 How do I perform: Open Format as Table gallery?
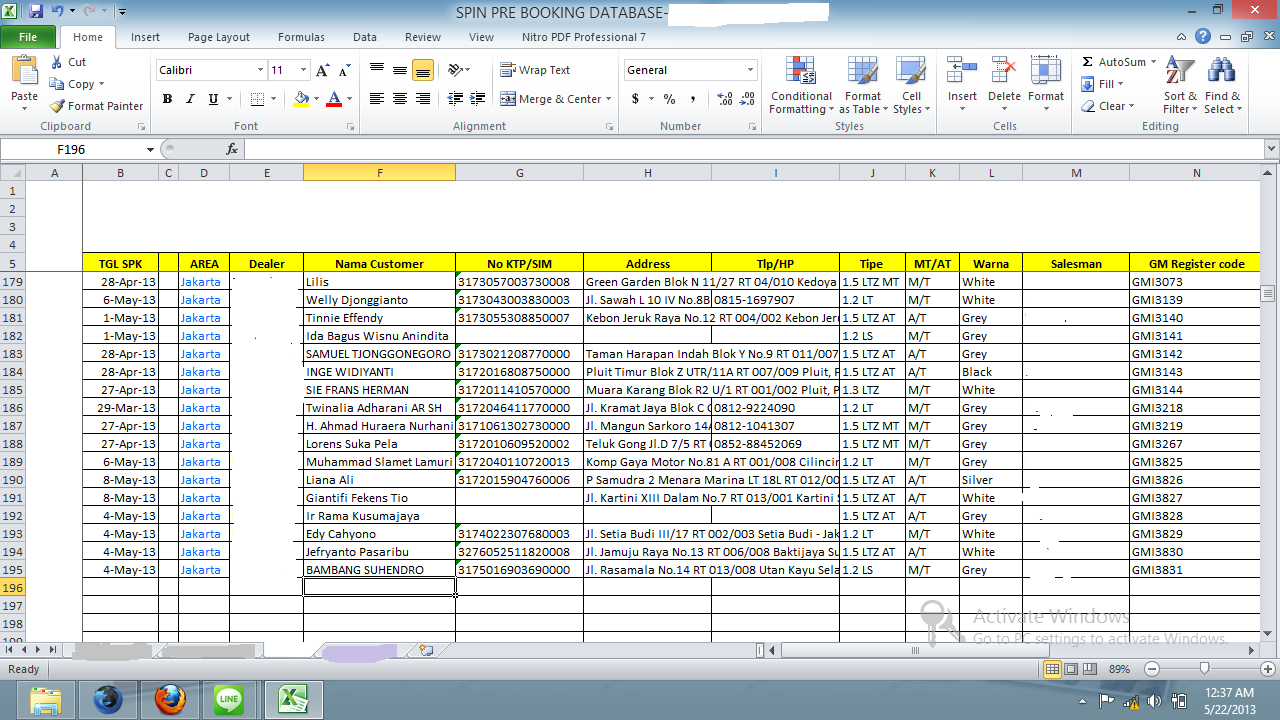(863, 86)
